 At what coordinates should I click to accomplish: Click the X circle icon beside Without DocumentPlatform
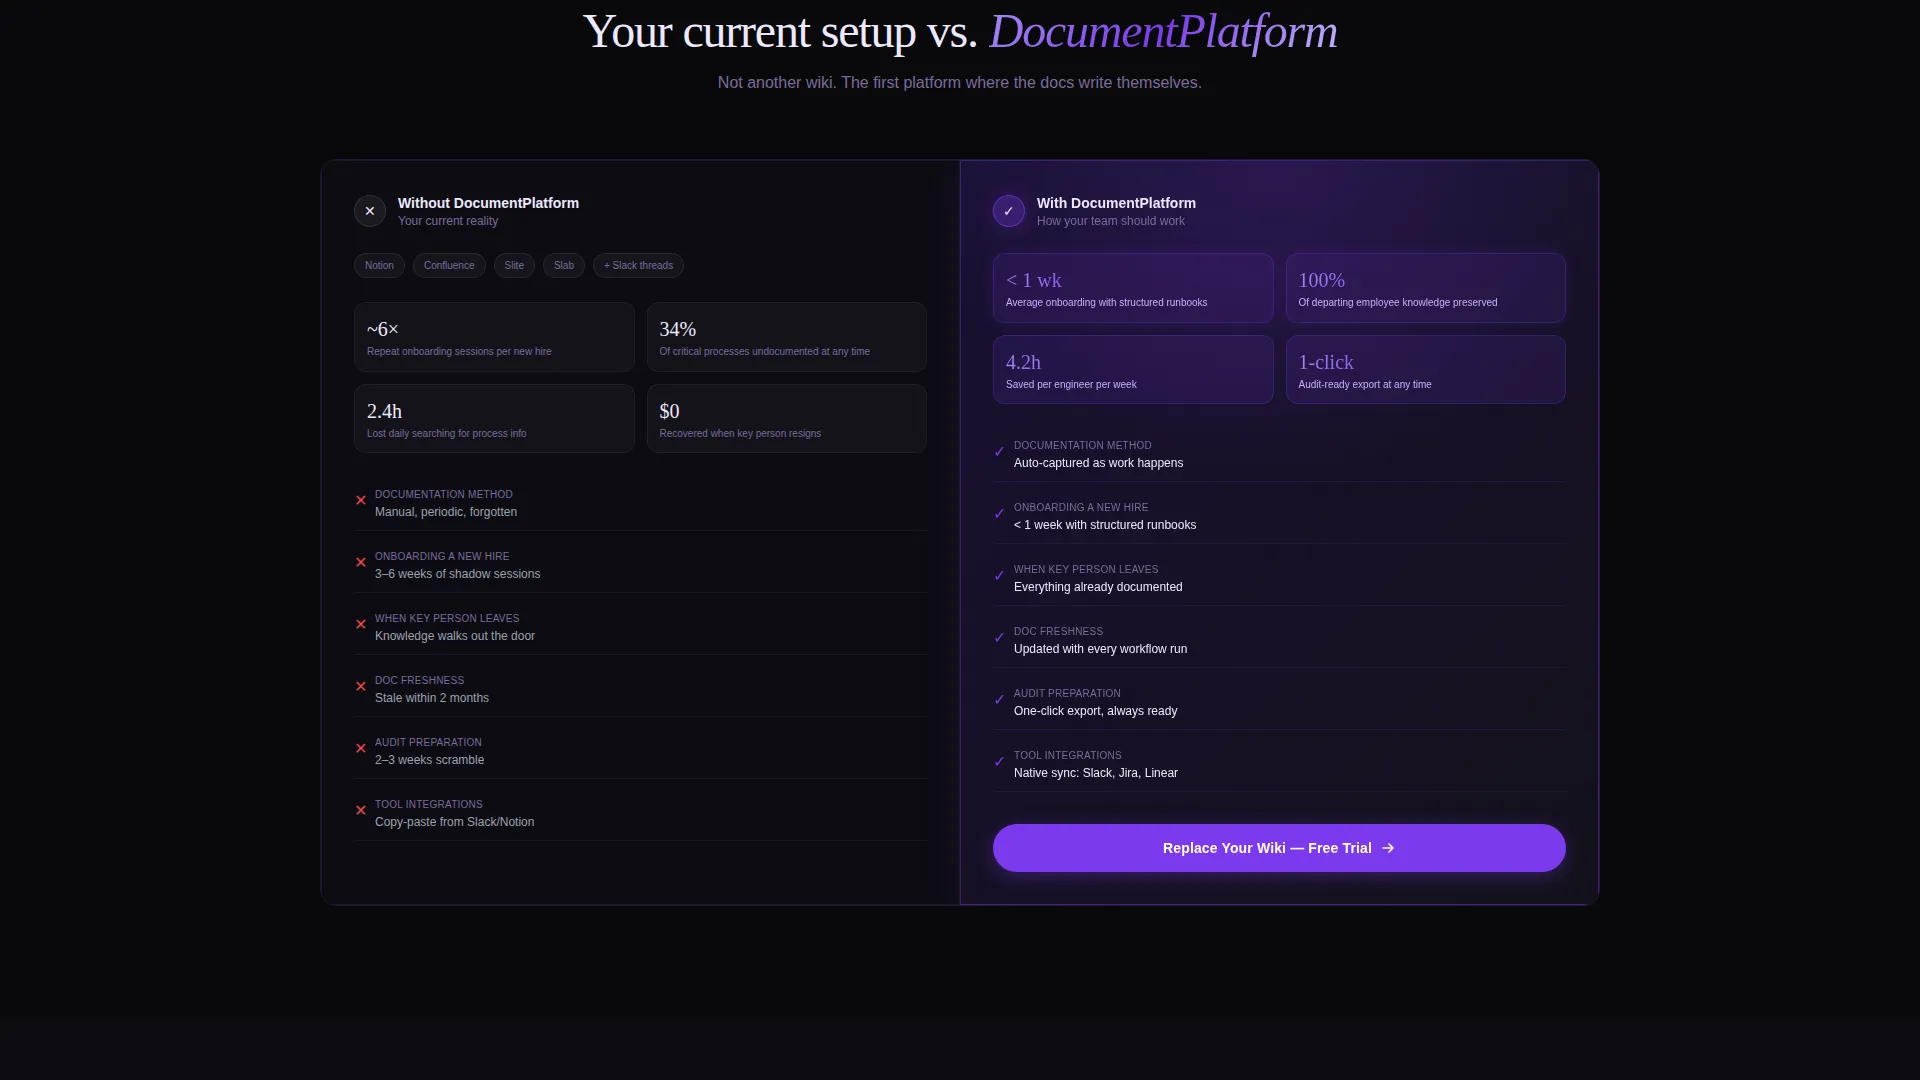click(x=370, y=211)
